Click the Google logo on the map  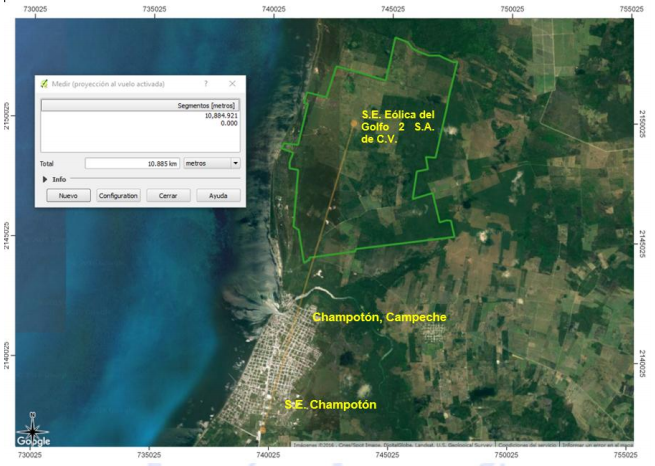pyautogui.click(x=33, y=439)
